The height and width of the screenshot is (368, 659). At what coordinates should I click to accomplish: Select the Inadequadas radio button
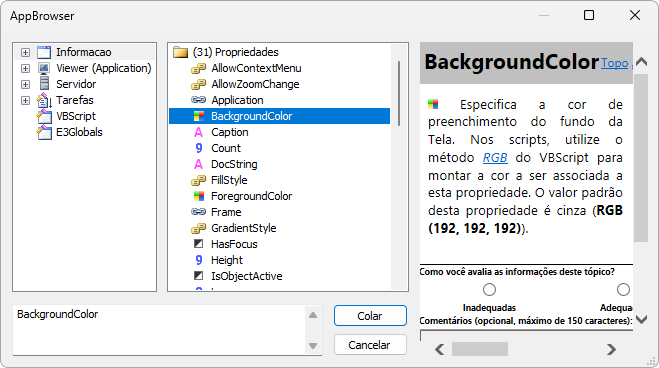(x=489, y=289)
